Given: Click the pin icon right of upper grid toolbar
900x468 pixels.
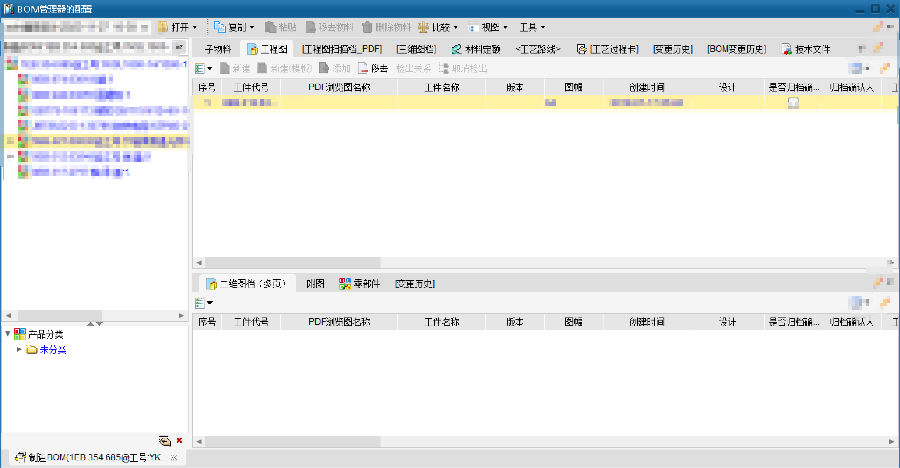Looking at the screenshot, I should pyautogui.click(x=885, y=68).
